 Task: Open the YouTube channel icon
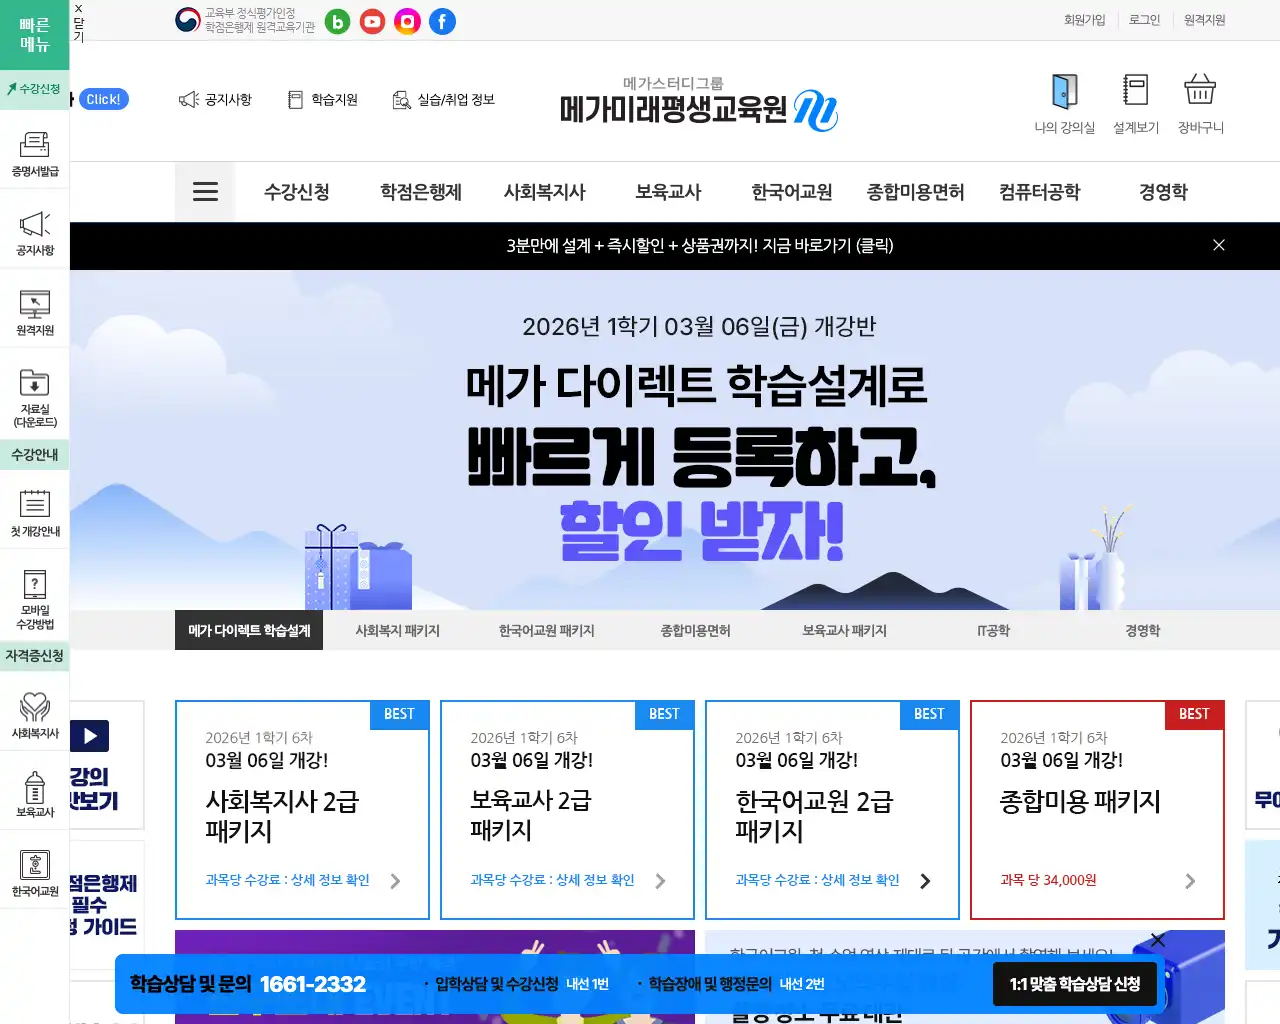[372, 21]
